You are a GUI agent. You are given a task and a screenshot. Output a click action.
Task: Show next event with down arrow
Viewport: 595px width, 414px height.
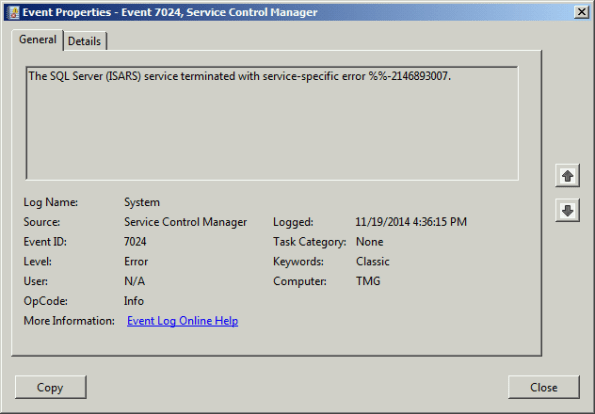[567, 210]
